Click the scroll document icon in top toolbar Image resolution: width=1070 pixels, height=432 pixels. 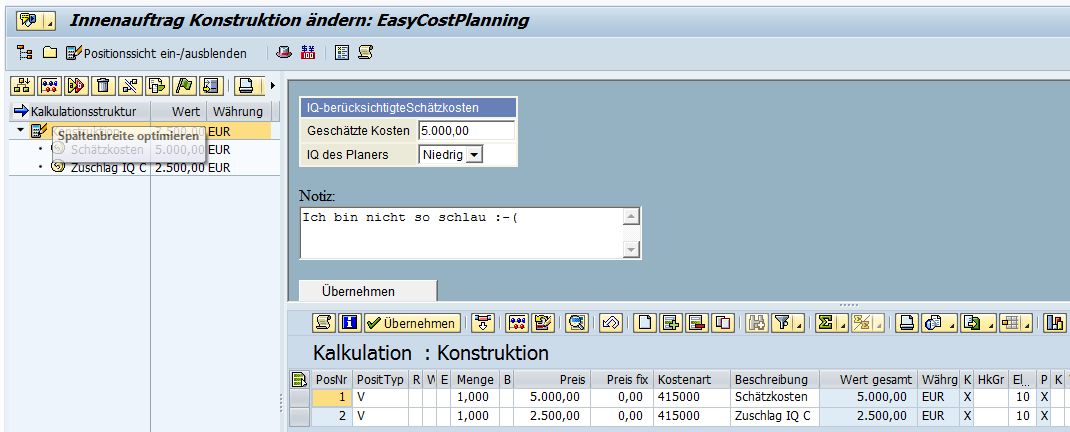coord(365,53)
